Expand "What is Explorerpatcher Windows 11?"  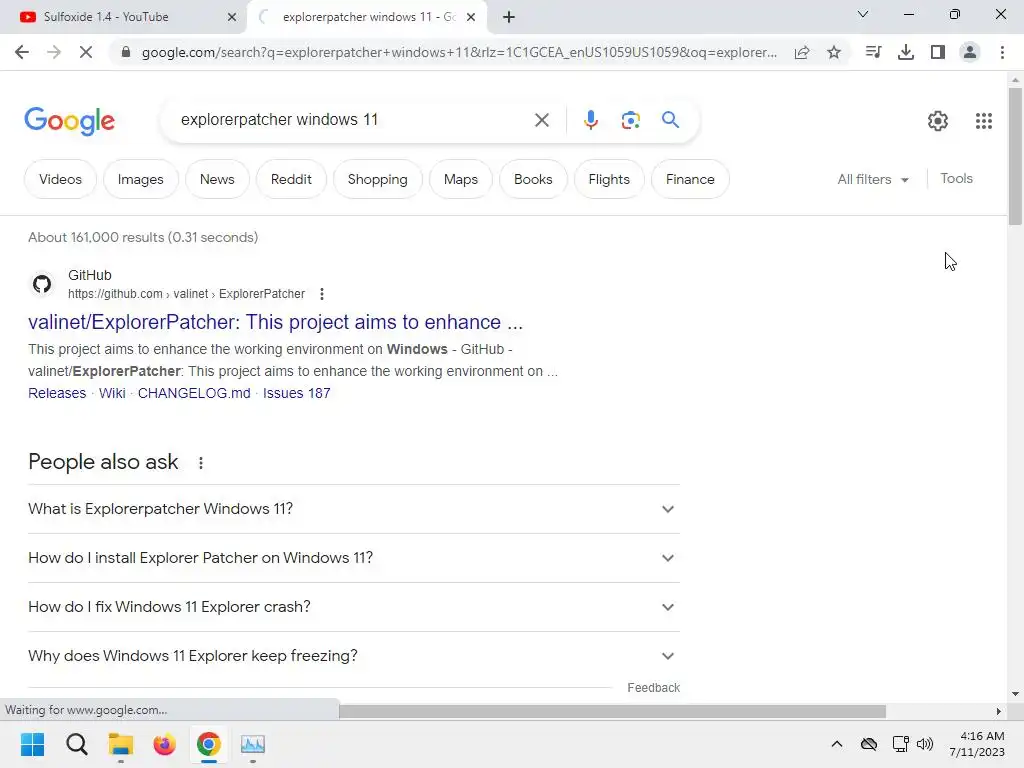click(x=353, y=509)
